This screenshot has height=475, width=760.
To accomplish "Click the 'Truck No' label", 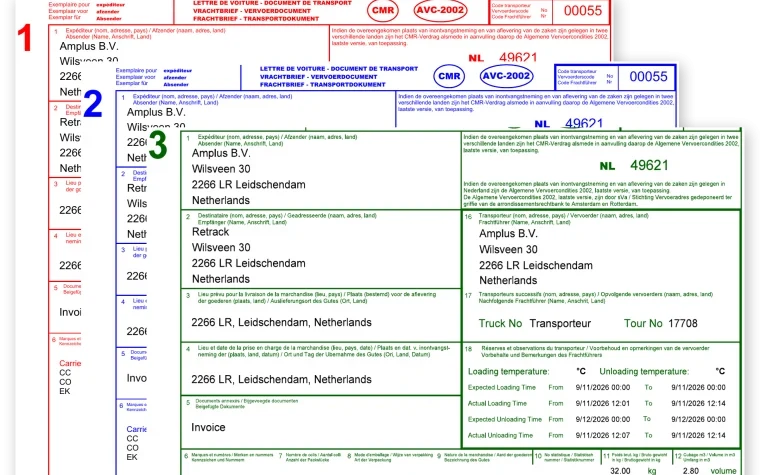I will pos(501,324).
